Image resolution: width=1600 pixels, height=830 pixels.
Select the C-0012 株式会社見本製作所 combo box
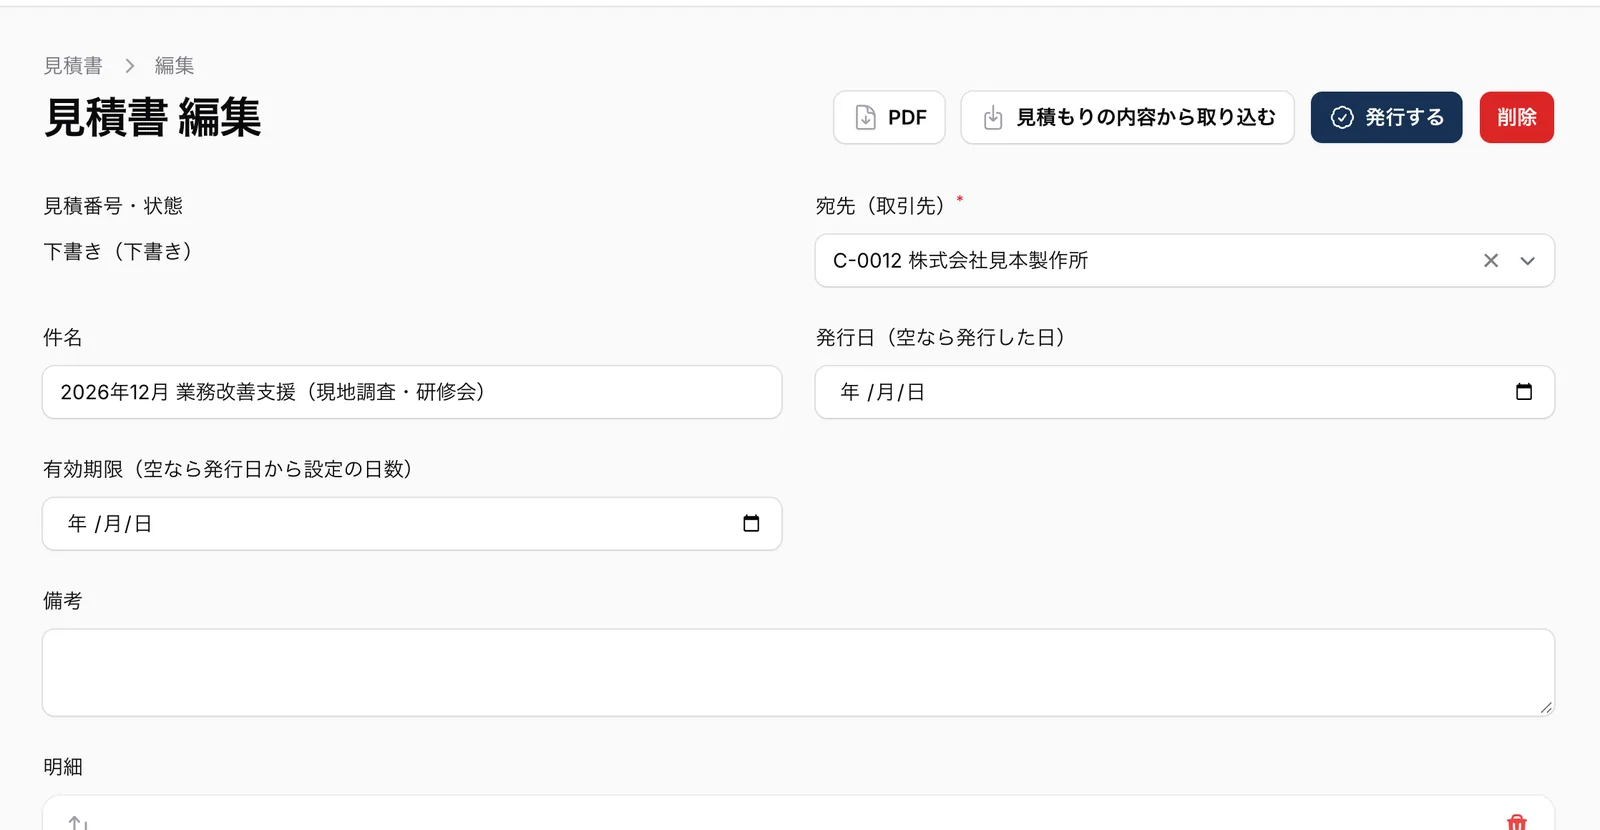coord(1184,261)
